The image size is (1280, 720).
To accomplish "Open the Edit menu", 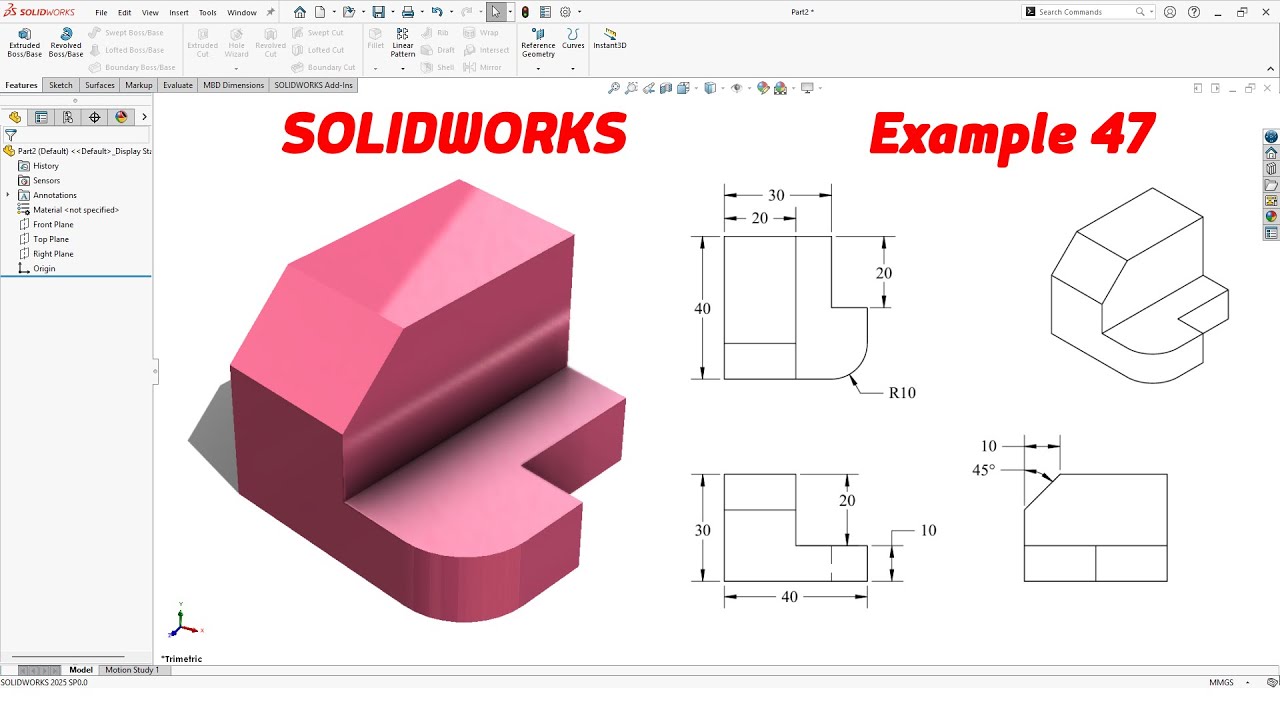I will 125,13.
